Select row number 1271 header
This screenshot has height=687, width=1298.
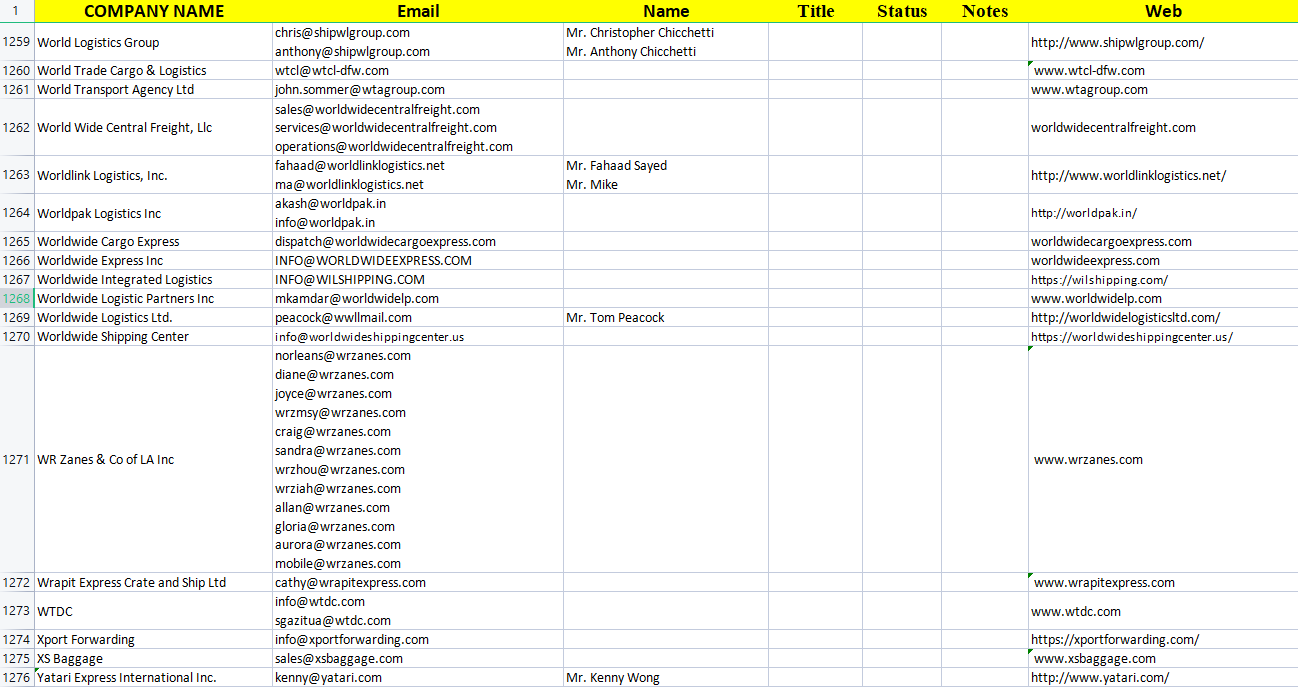tap(17, 460)
